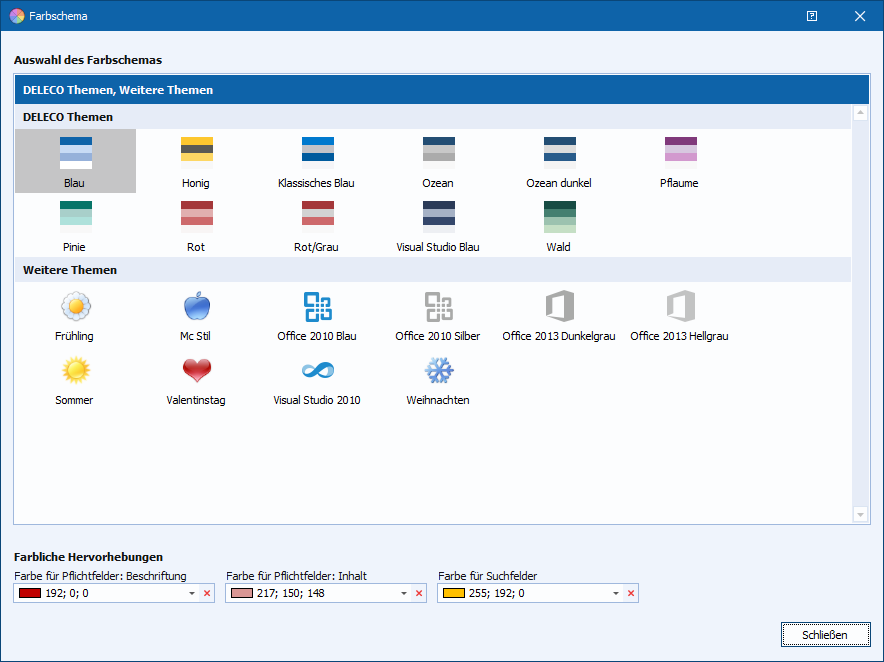Viewport: 884px width, 662px height.
Task: Clear the Pflichtfelder Beschriftung color value
Action: coord(207,593)
